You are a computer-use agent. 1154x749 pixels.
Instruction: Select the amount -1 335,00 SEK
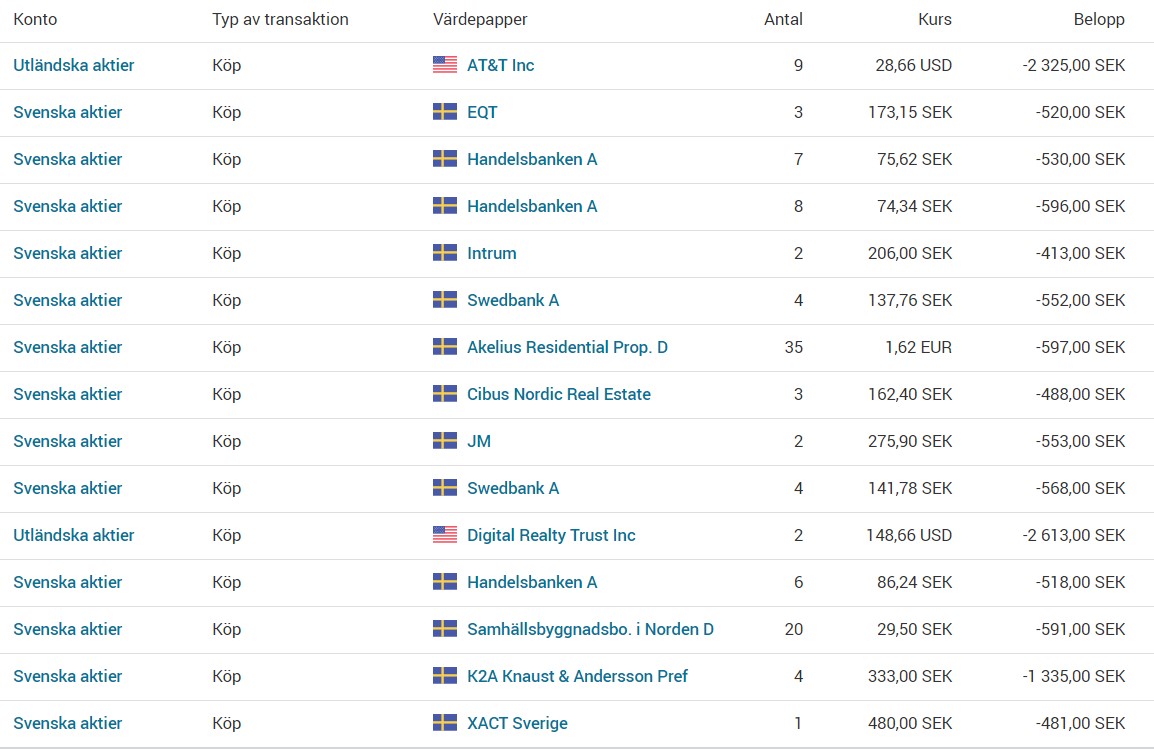pyautogui.click(x=1074, y=676)
